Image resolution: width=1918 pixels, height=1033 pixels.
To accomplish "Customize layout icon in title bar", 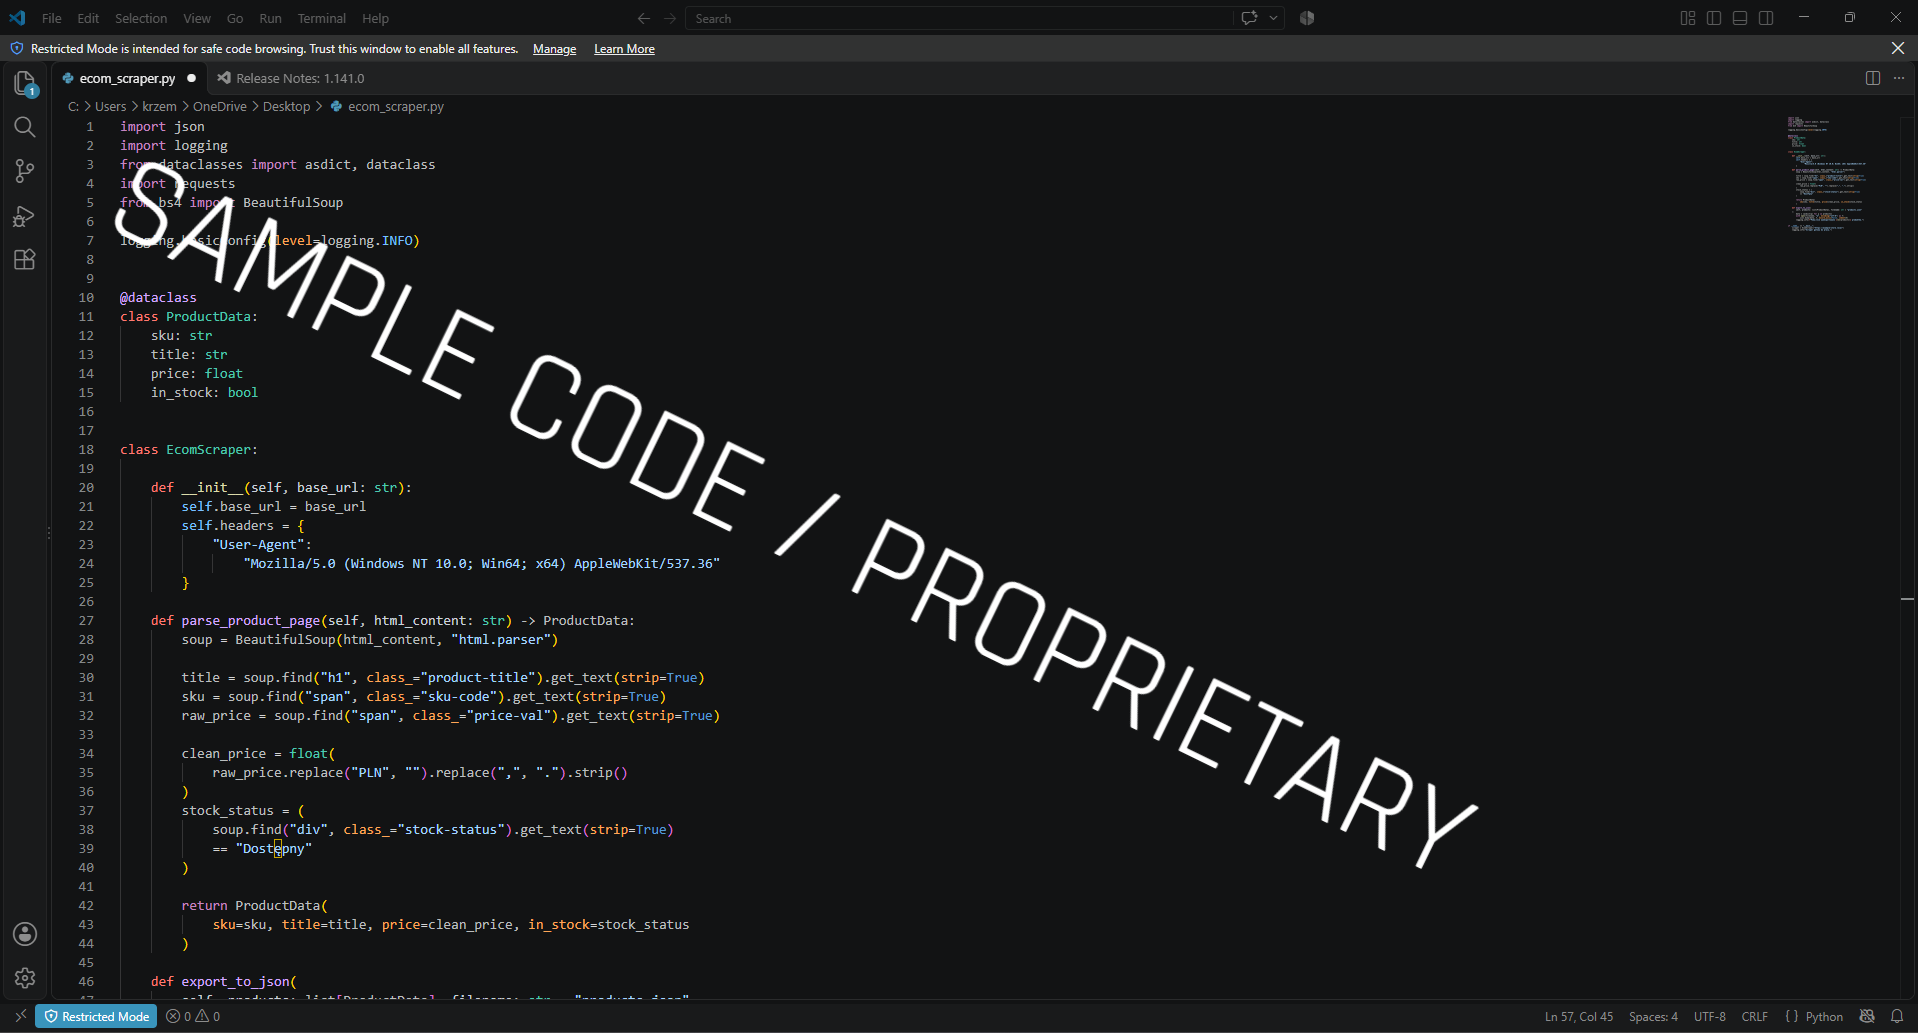I will [x=1688, y=18].
